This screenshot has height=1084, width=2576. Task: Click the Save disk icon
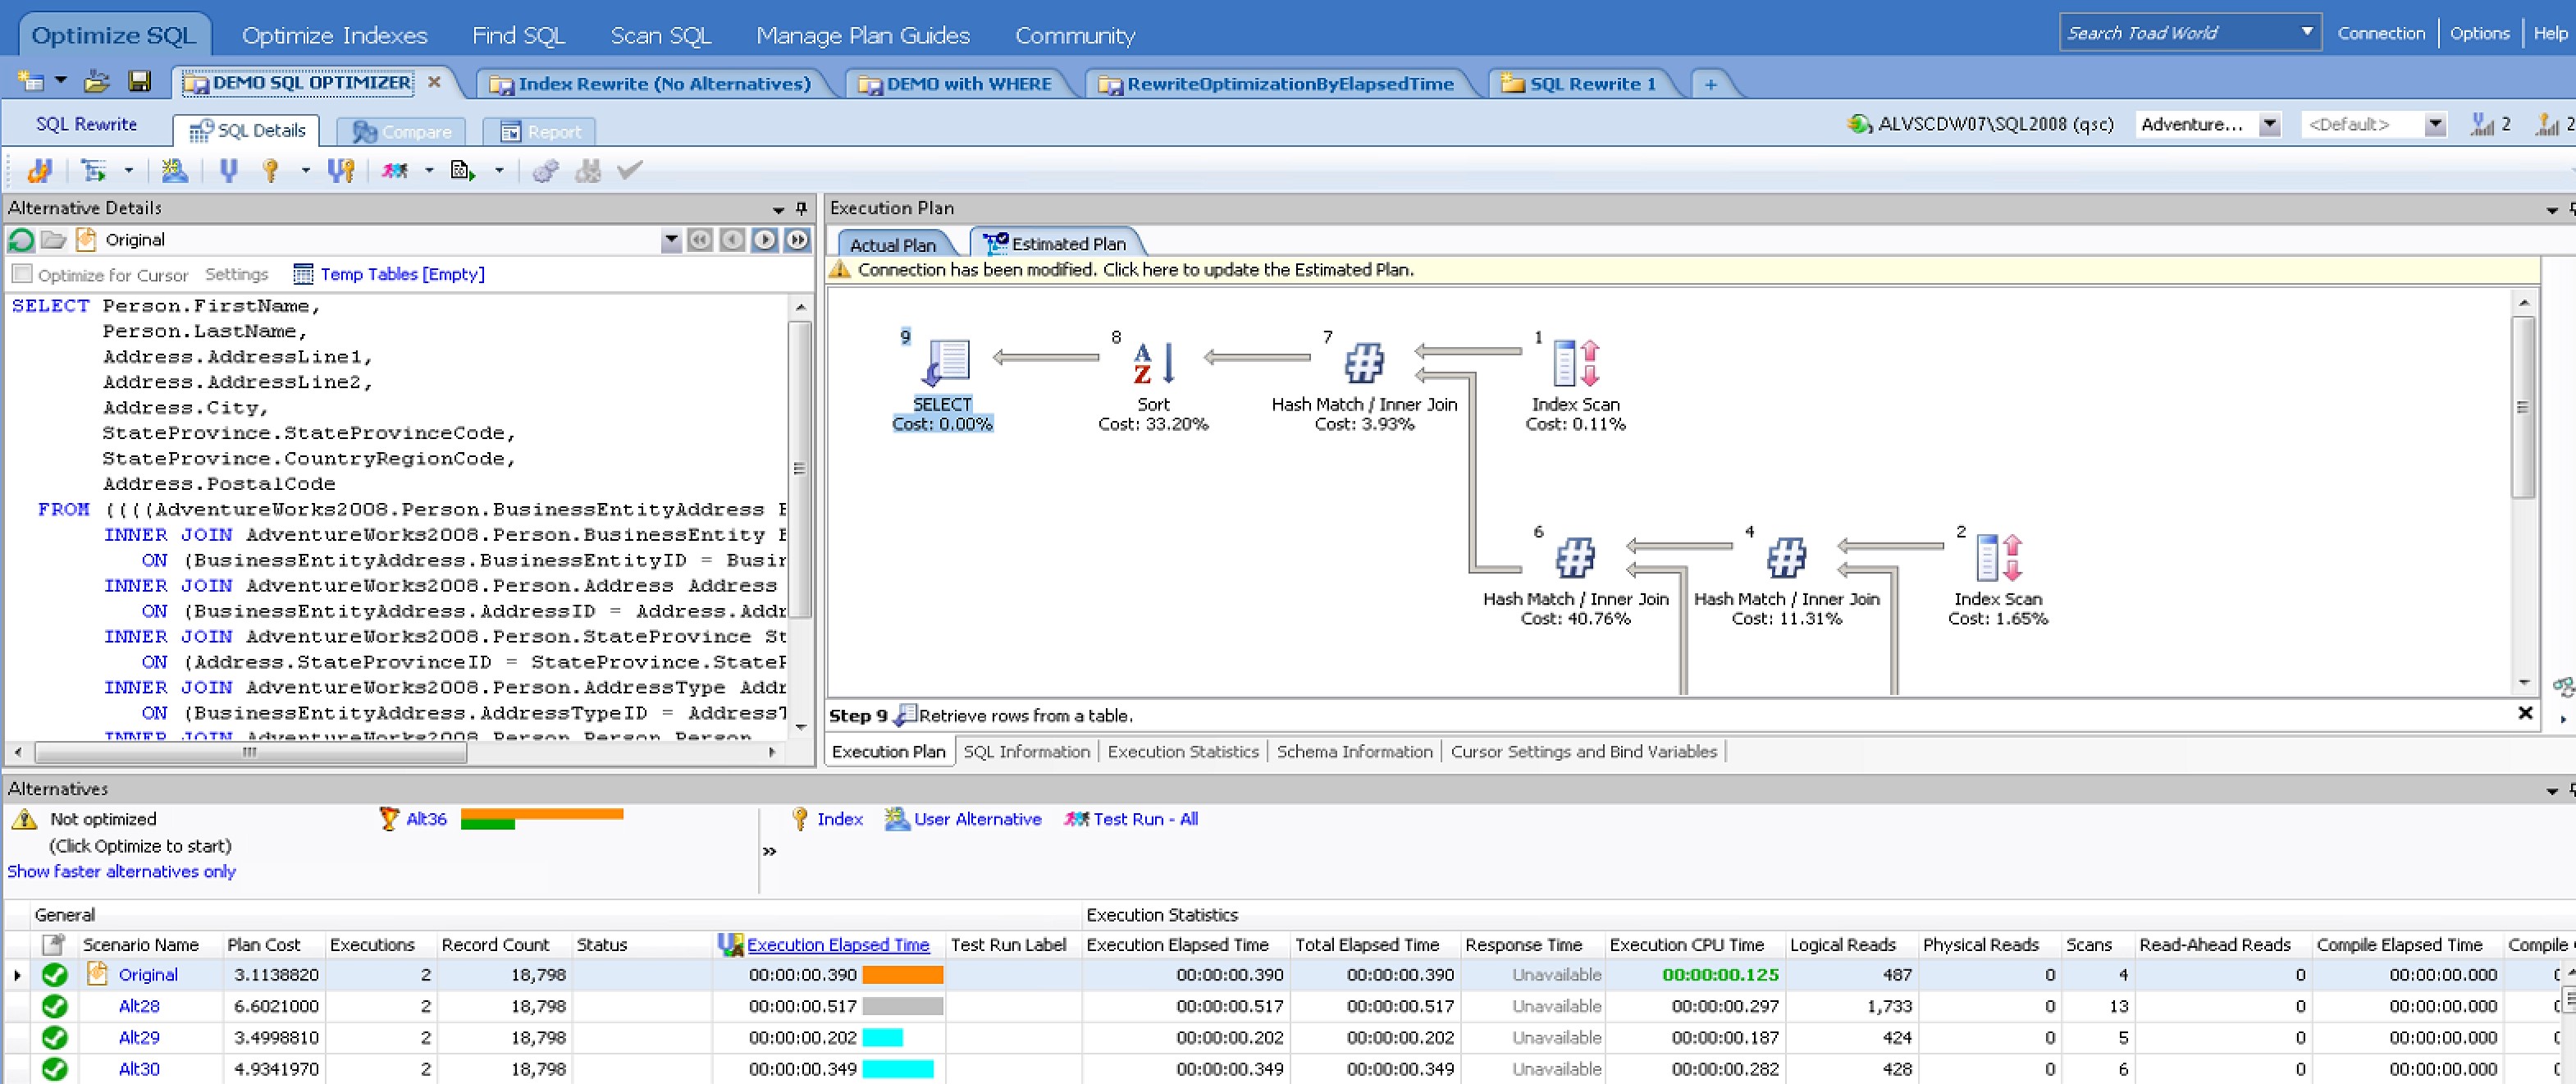139,82
